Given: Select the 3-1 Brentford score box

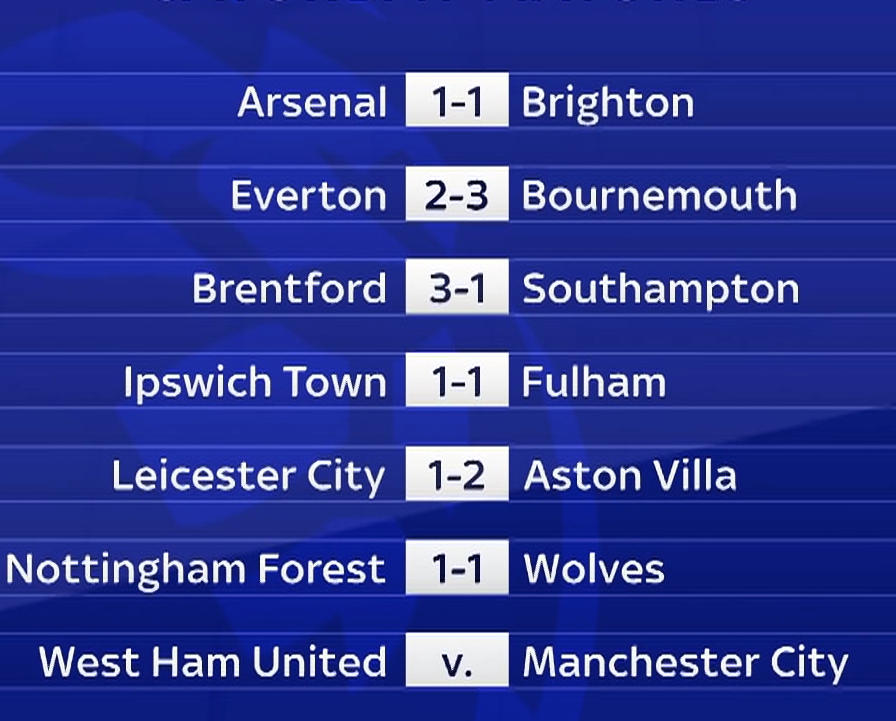Looking at the screenshot, I should [457, 287].
